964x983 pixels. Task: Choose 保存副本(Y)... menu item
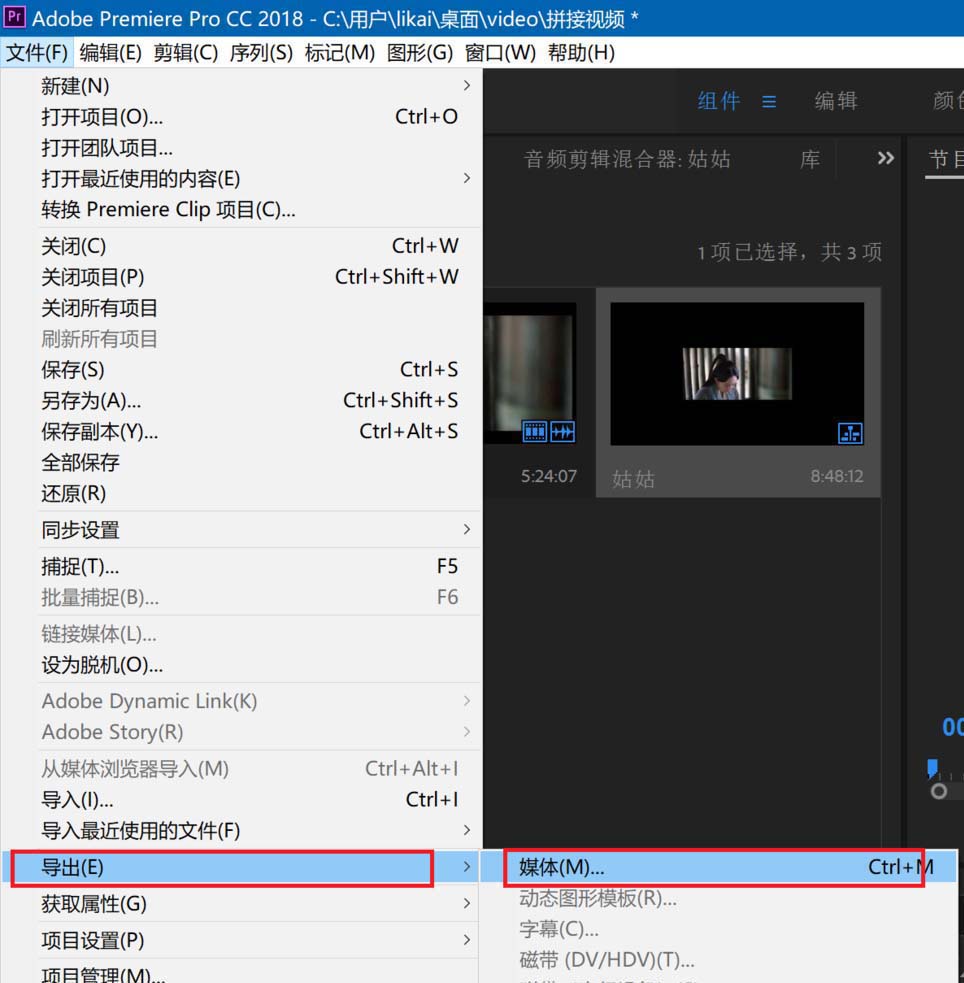coord(242,431)
